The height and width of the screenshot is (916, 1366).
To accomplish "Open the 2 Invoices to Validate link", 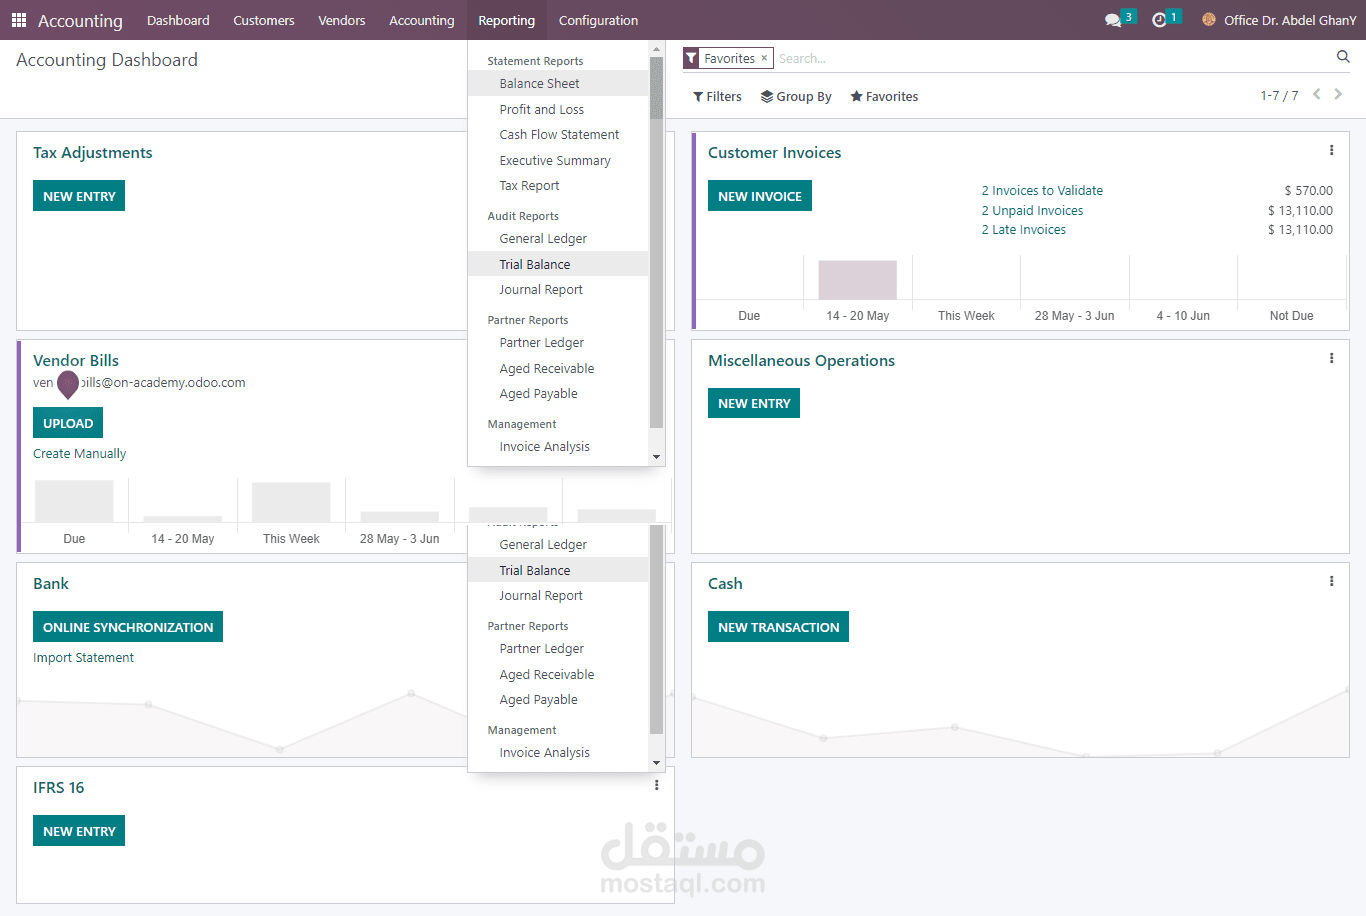I will click(x=1042, y=191).
